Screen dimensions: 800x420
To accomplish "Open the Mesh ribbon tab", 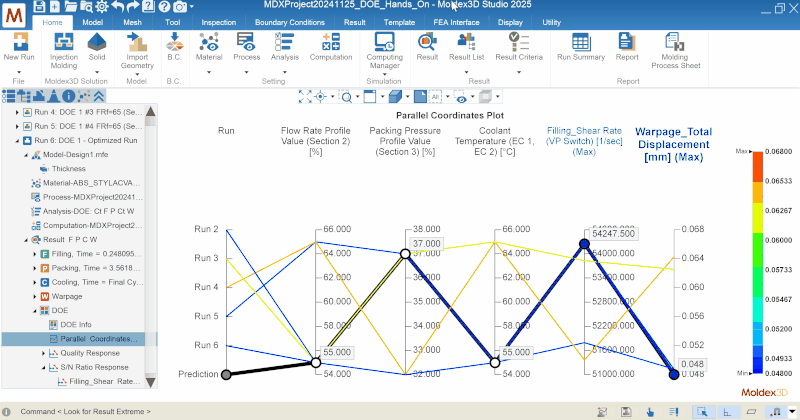I will (x=132, y=22).
